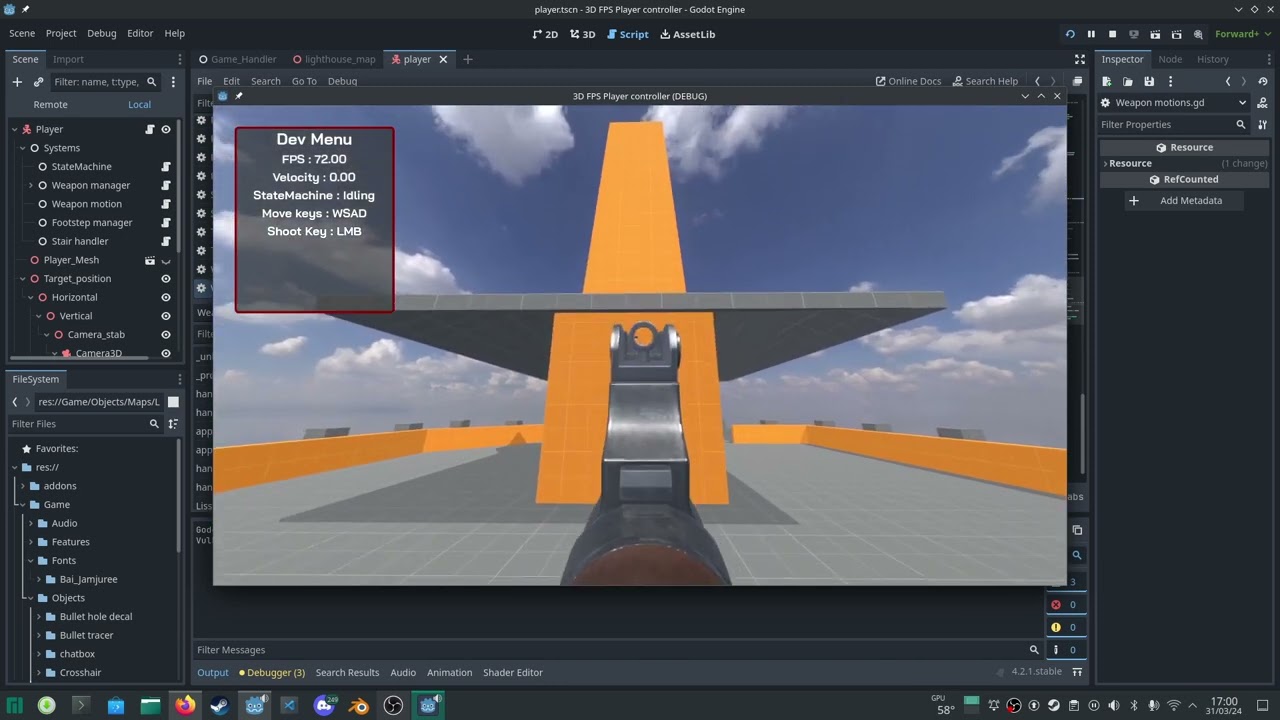The height and width of the screenshot is (720, 1280).
Task: Click the floating script editor window icon
Action: 1077,81
